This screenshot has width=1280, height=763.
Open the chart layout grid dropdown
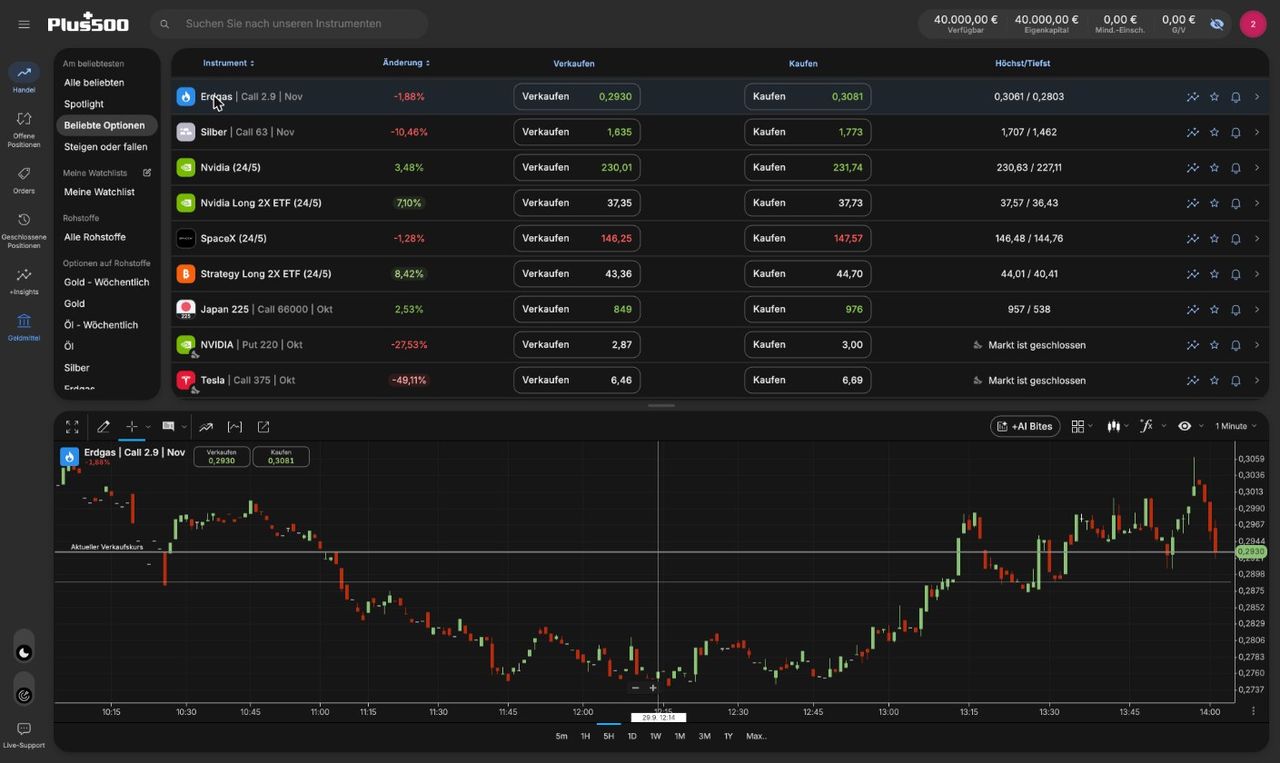(x=1081, y=426)
